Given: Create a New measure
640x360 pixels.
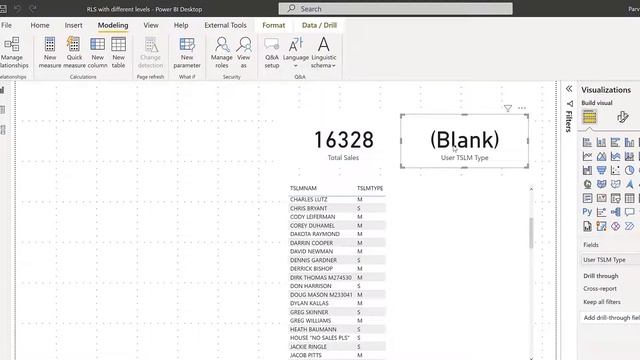Looking at the screenshot, I should click(50, 52).
